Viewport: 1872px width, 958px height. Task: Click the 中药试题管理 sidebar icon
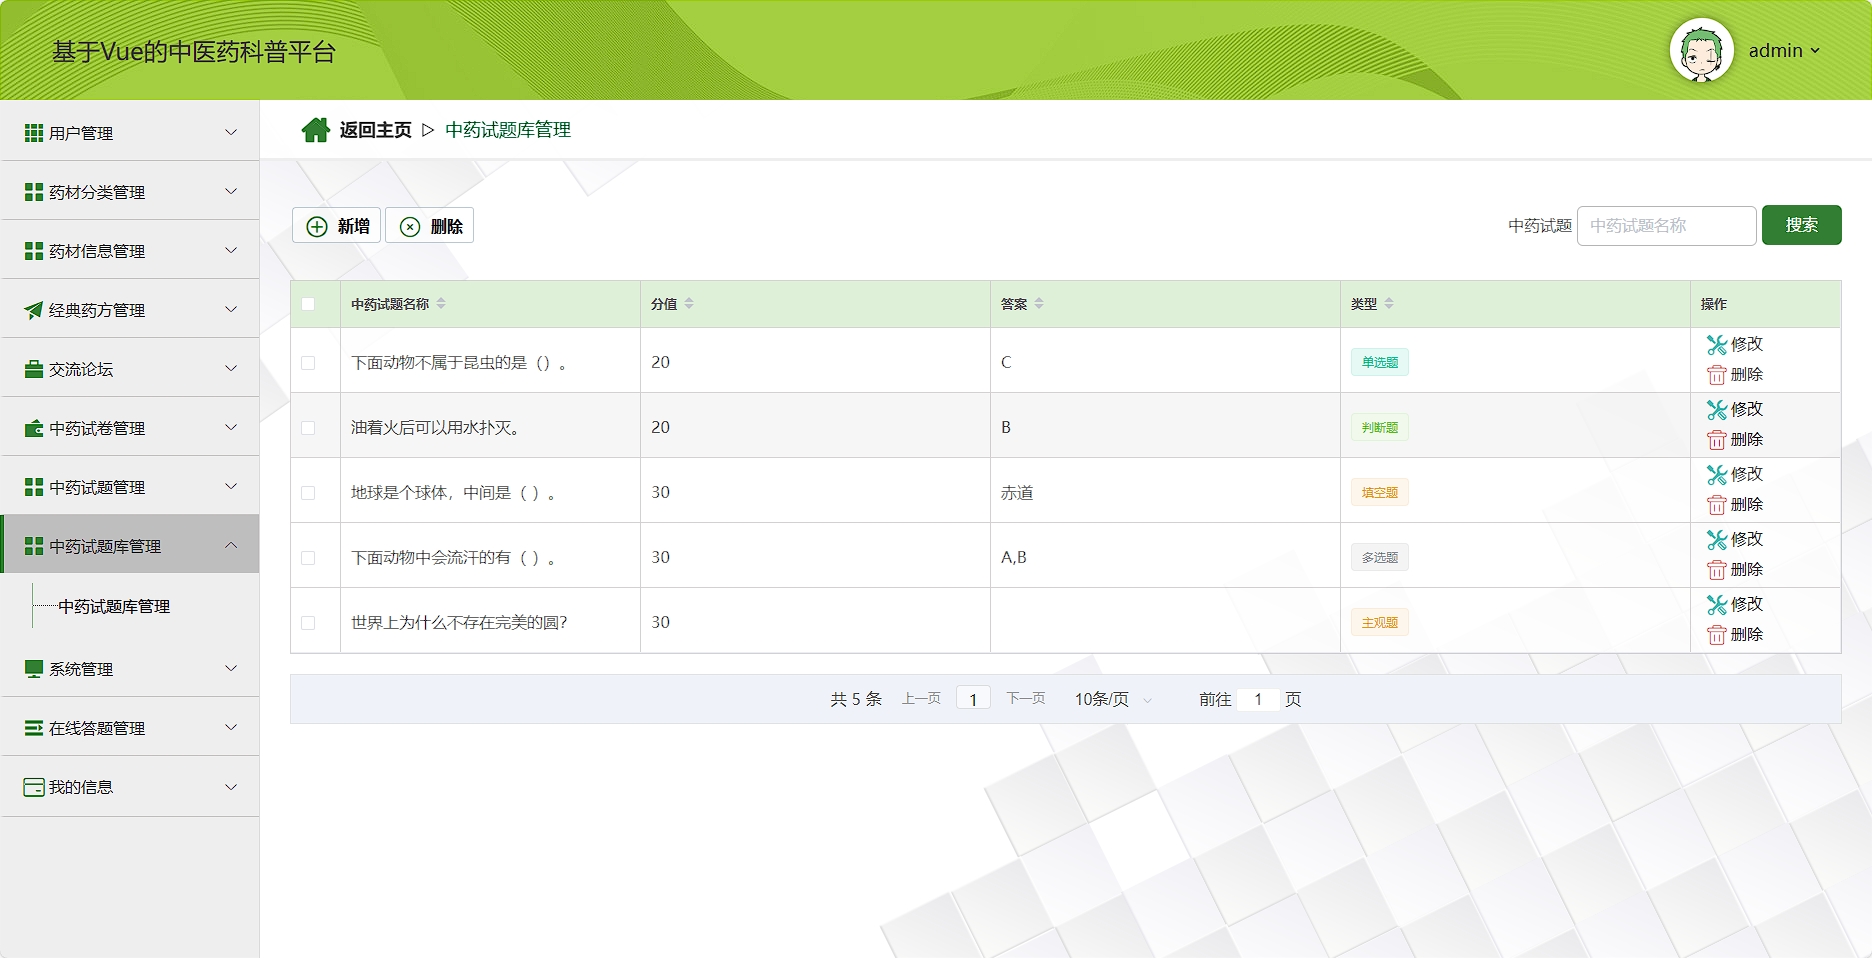click(x=34, y=487)
